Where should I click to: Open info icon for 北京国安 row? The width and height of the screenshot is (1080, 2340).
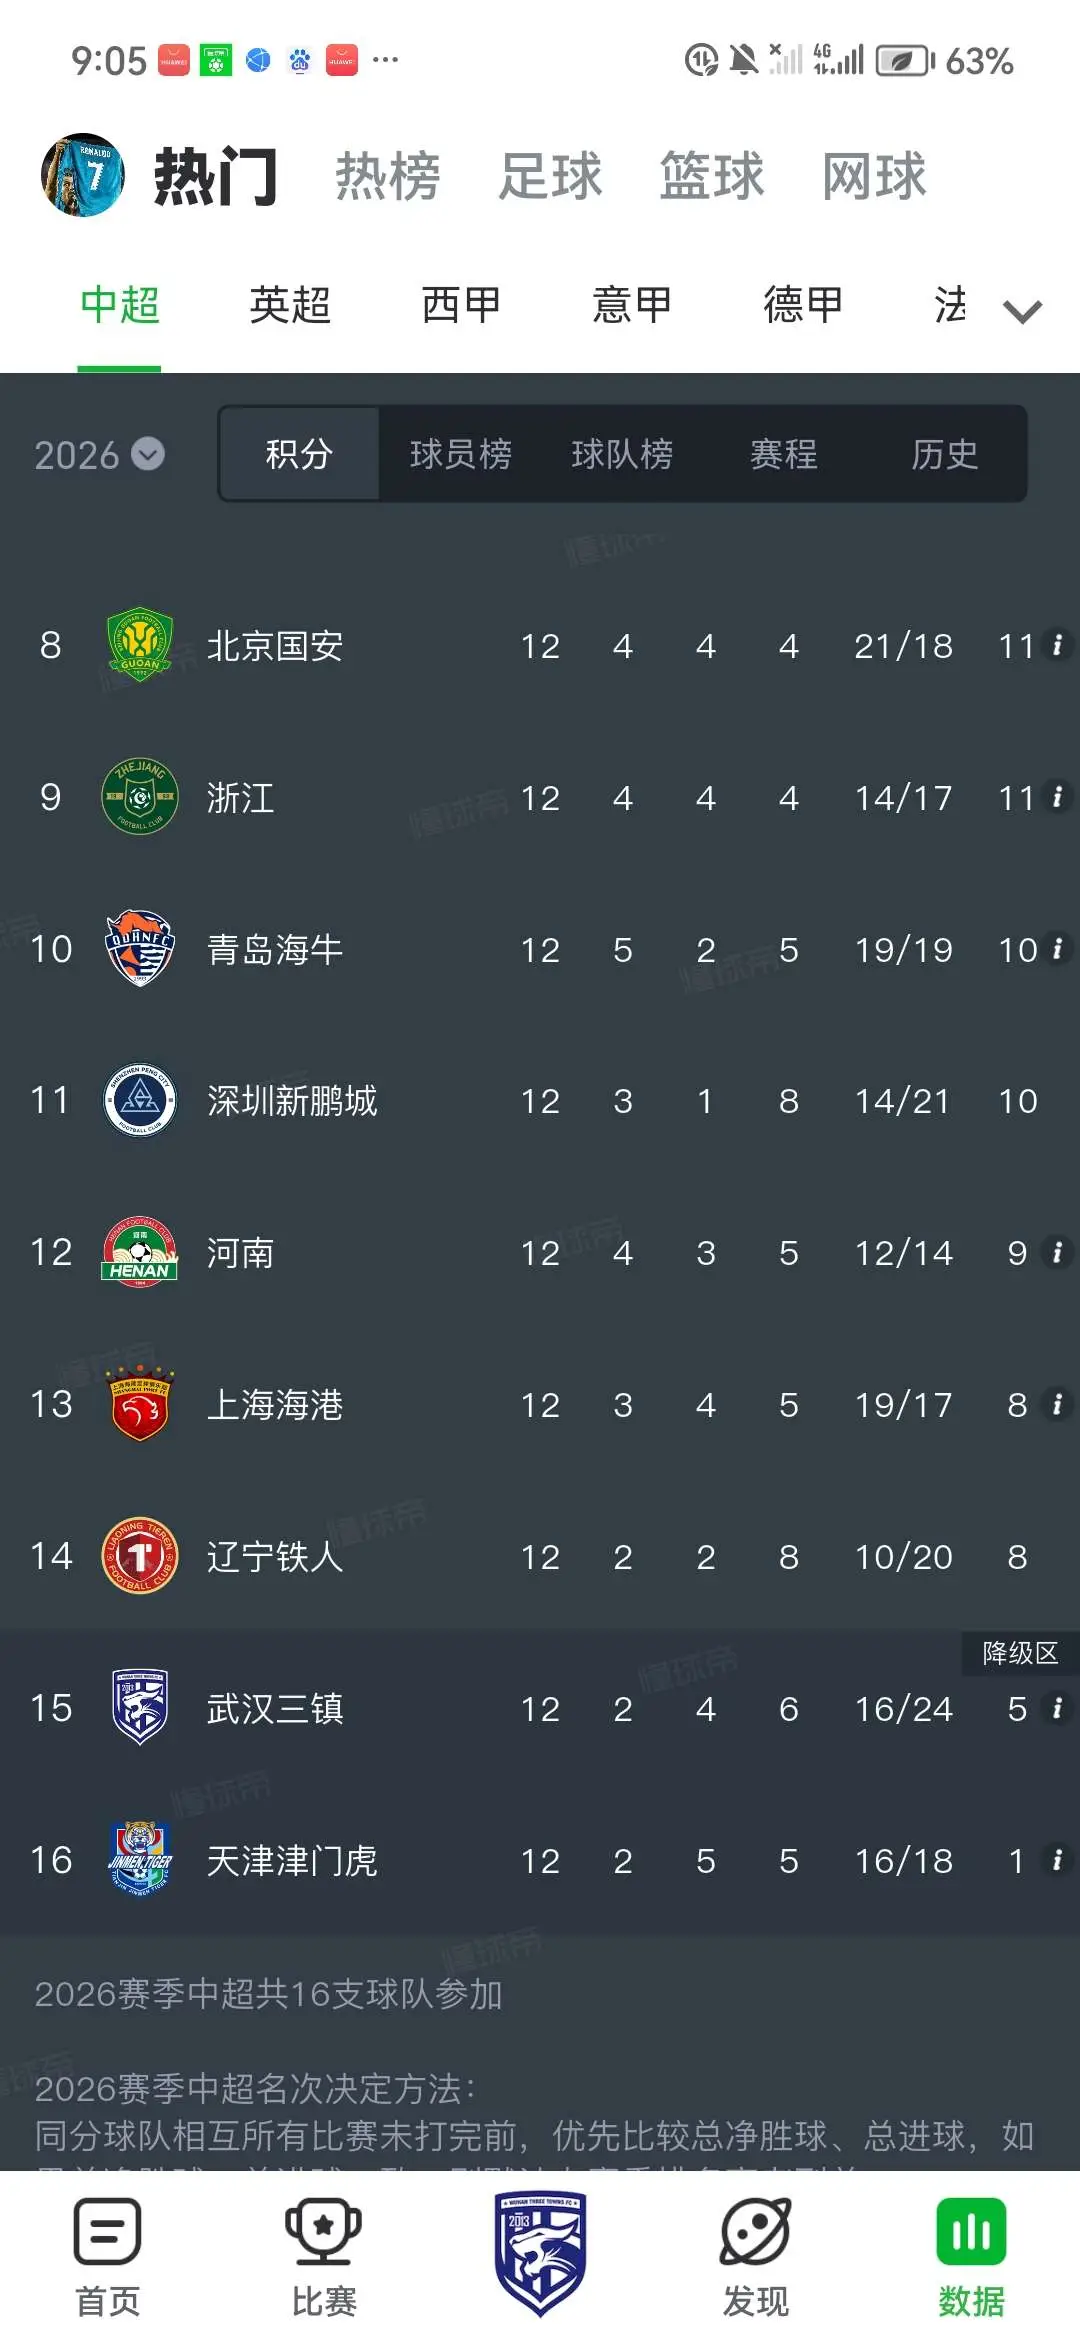click(1057, 644)
